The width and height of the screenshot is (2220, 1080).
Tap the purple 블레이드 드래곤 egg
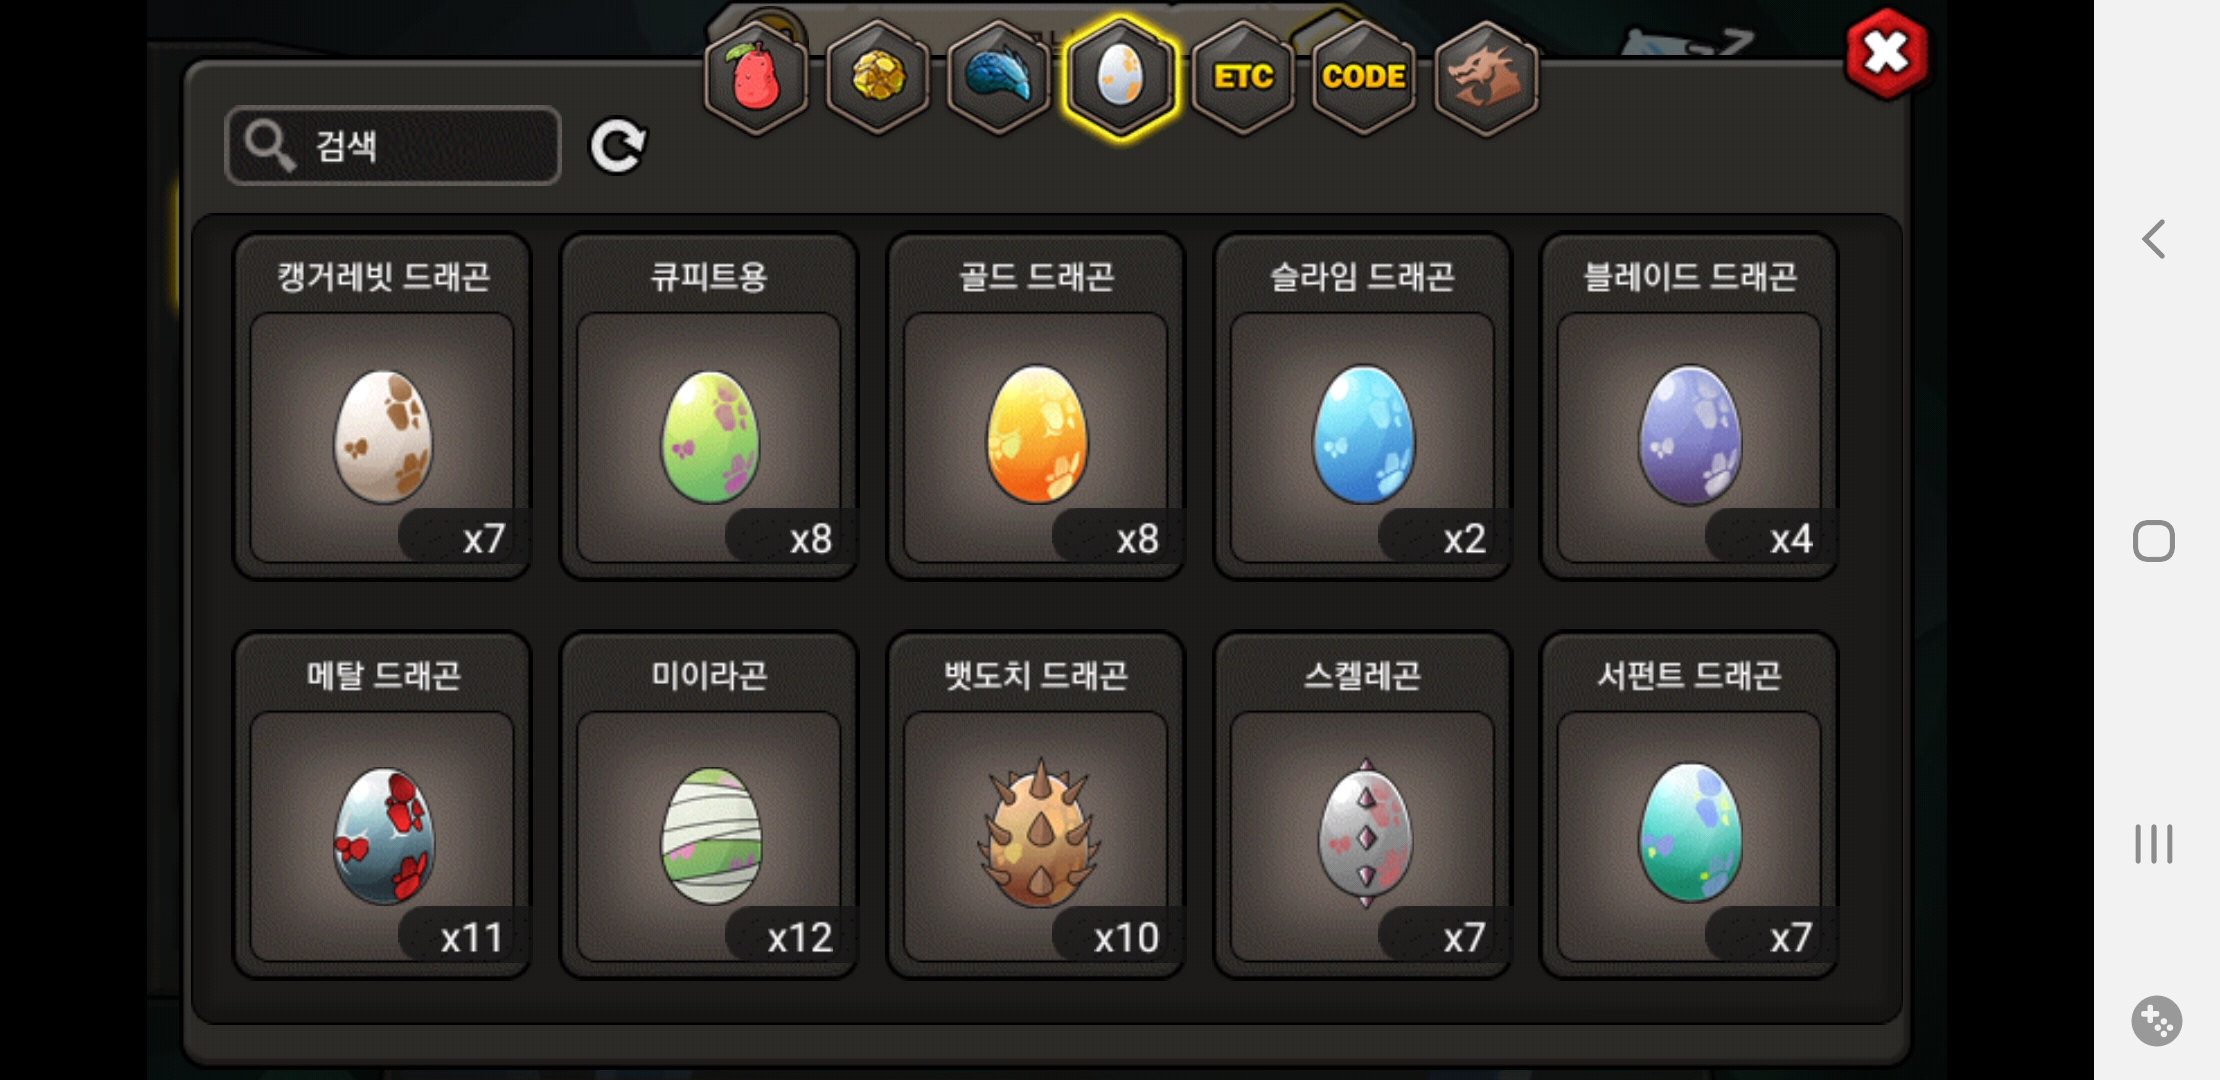1689,406
